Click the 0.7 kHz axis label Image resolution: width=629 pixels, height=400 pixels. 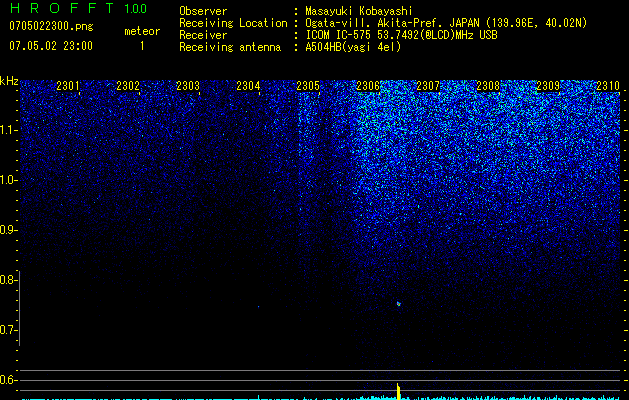pos(9,330)
